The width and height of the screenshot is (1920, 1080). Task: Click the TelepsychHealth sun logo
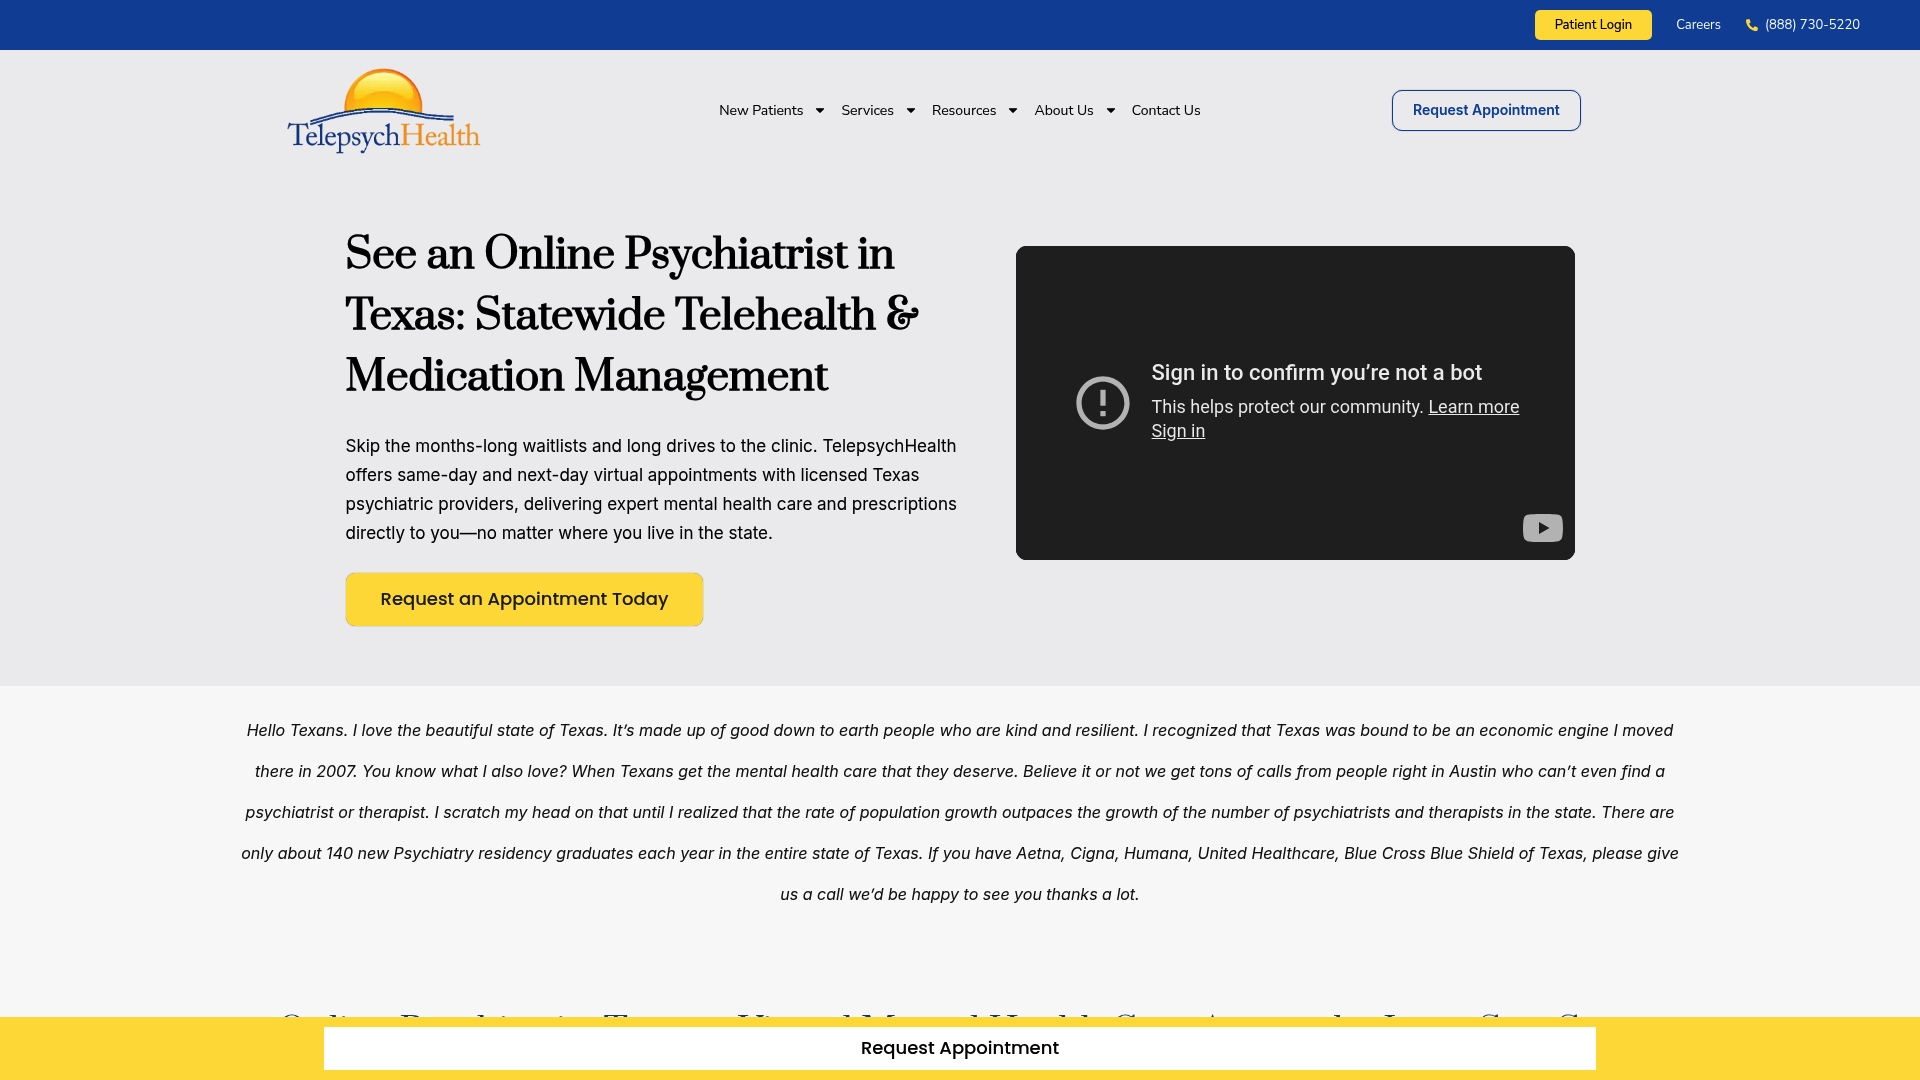(384, 110)
